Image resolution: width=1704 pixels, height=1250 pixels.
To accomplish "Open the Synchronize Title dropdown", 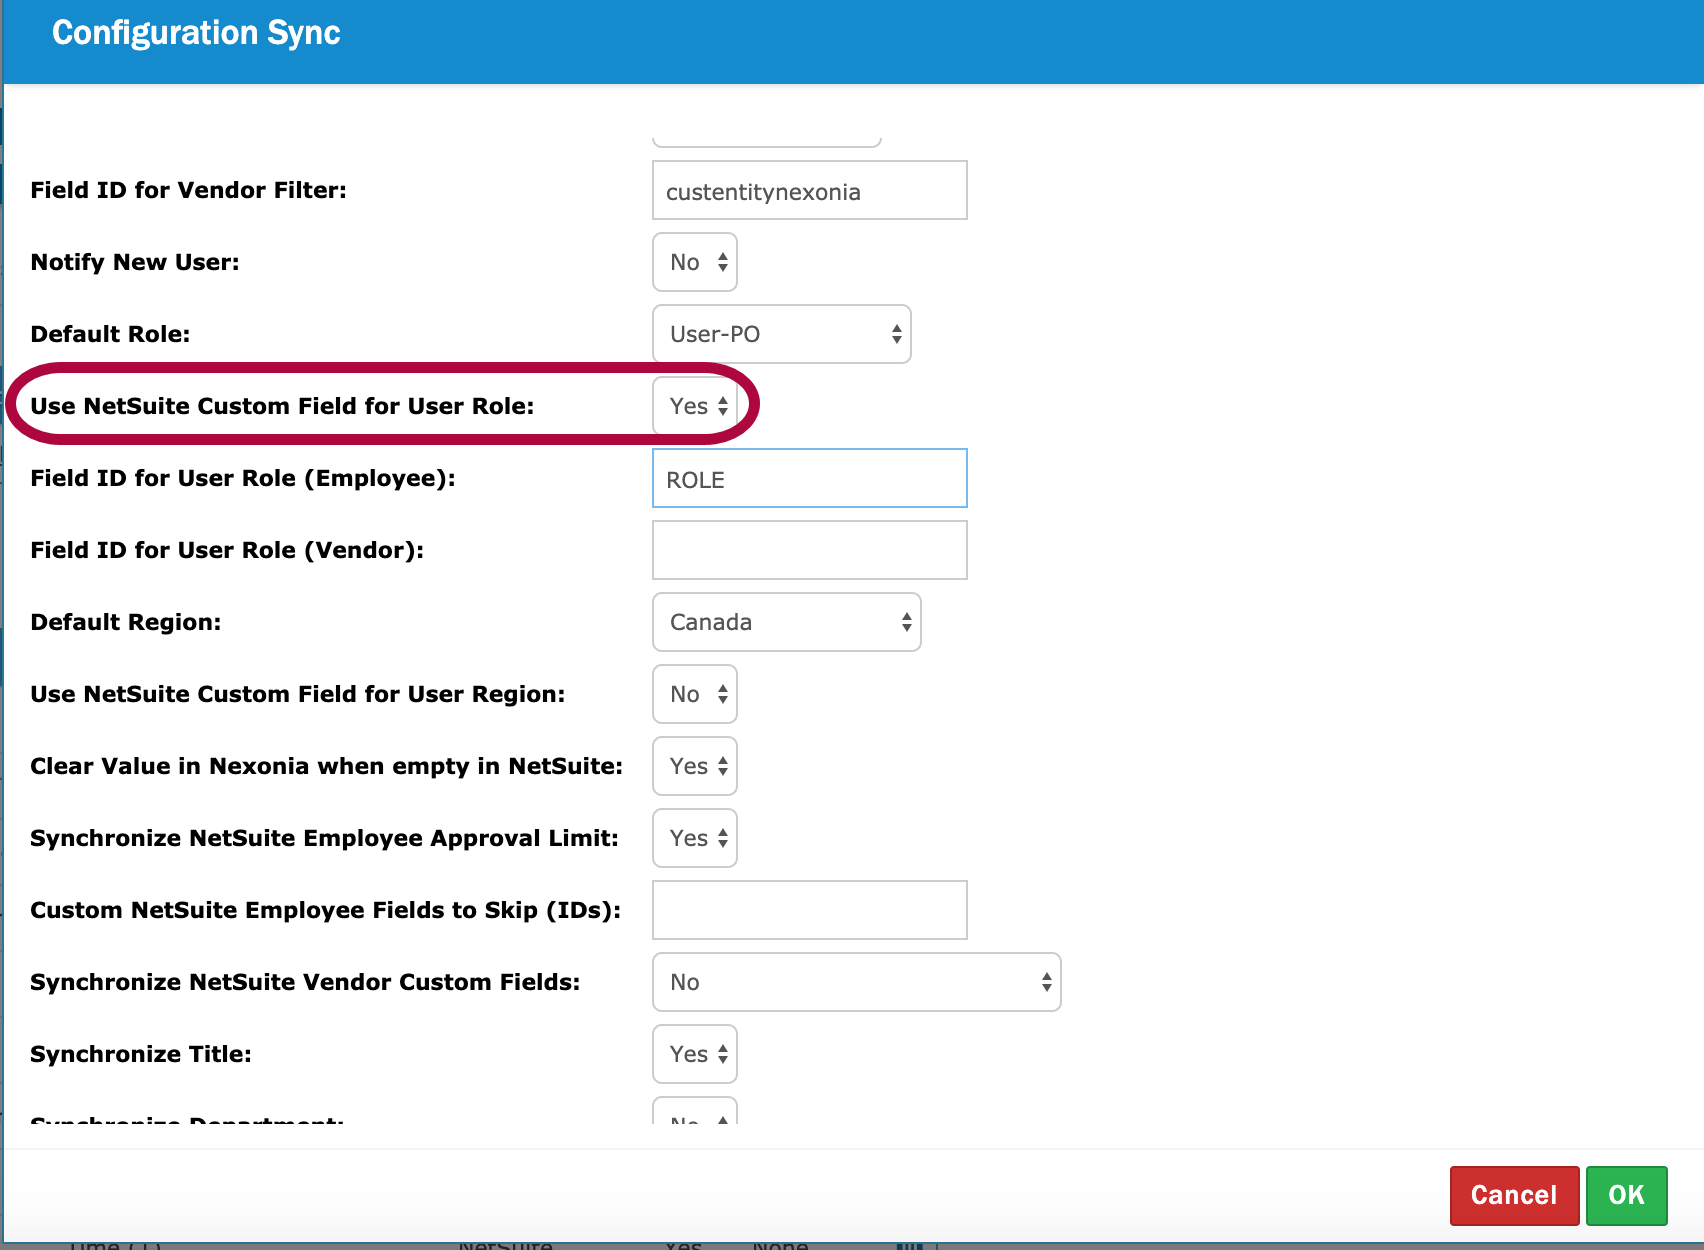I will pyautogui.click(x=695, y=1054).
